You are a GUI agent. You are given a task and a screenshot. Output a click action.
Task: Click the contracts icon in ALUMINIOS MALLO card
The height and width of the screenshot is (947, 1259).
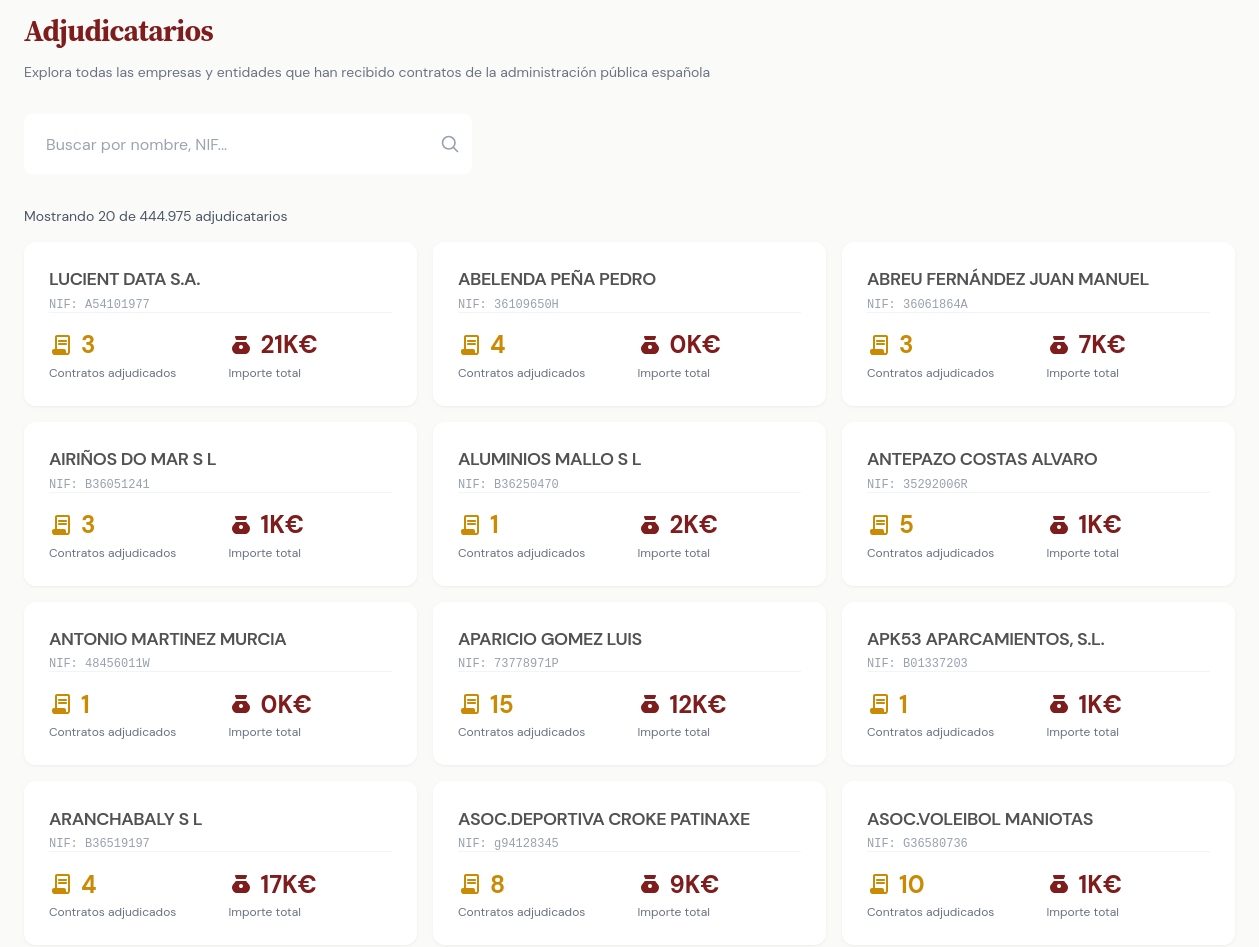(x=470, y=525)
